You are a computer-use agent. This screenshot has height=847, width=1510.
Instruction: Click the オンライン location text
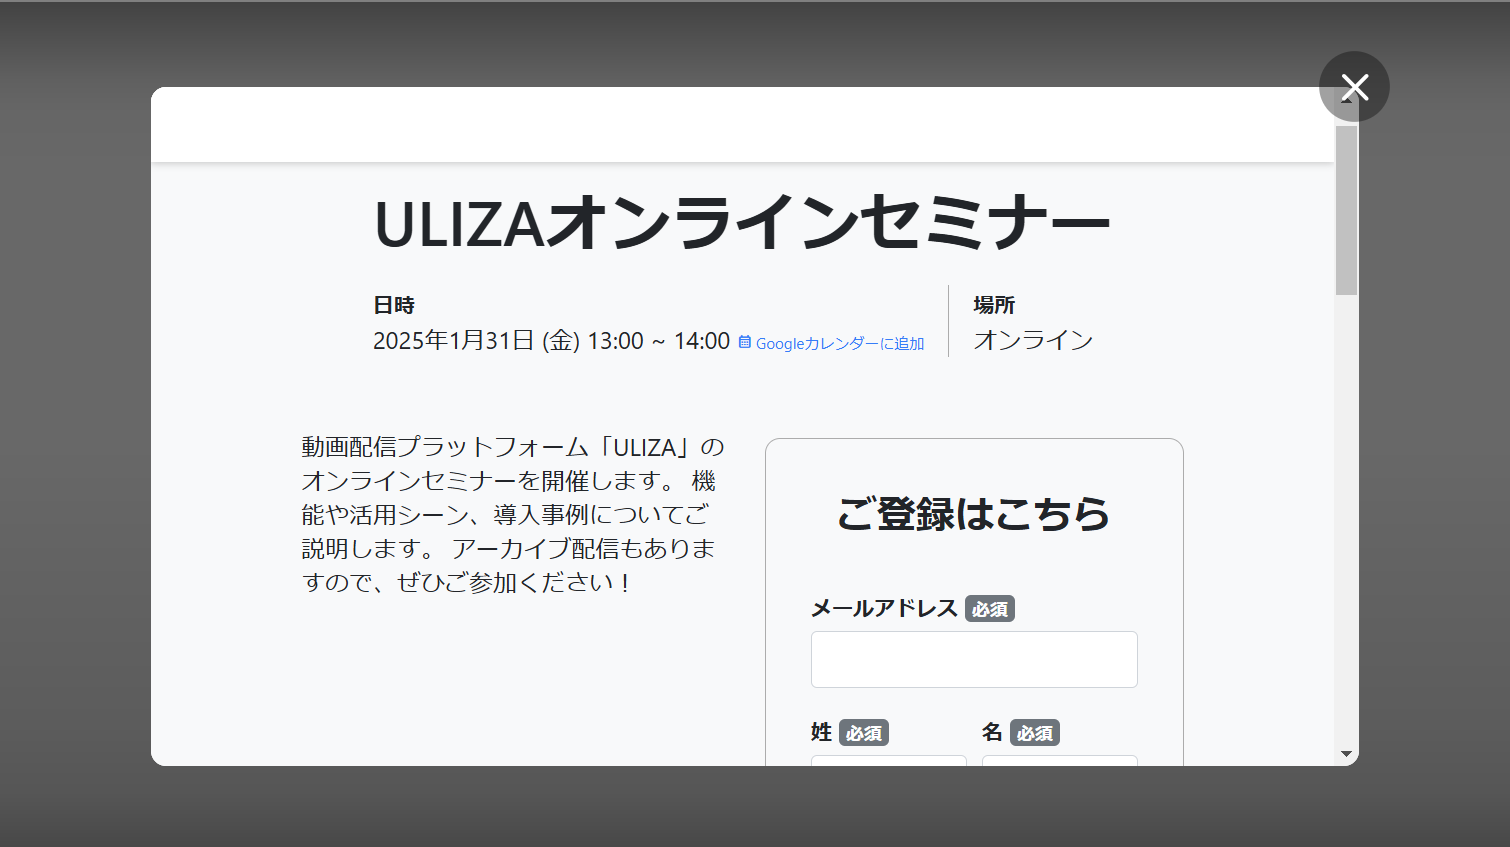point(1034,340)
